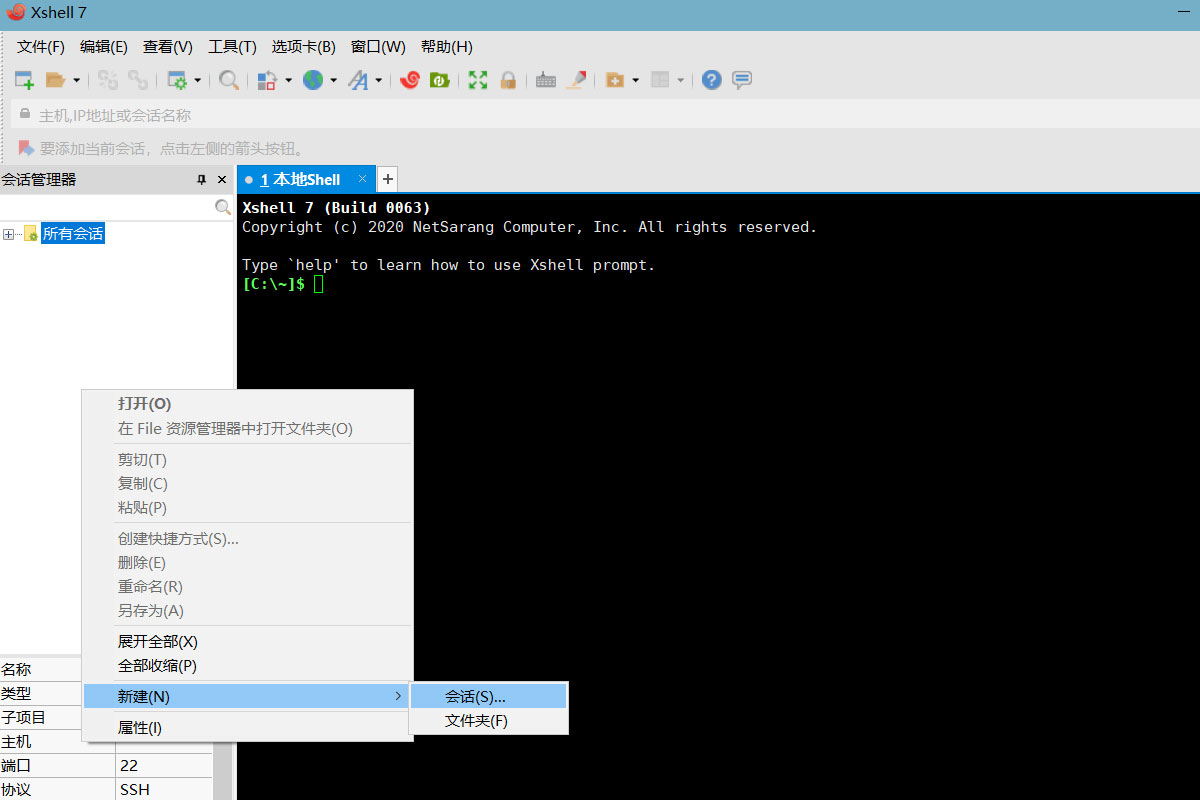
Task: Click the lock icon in the address bar
Action: (25, 114)
